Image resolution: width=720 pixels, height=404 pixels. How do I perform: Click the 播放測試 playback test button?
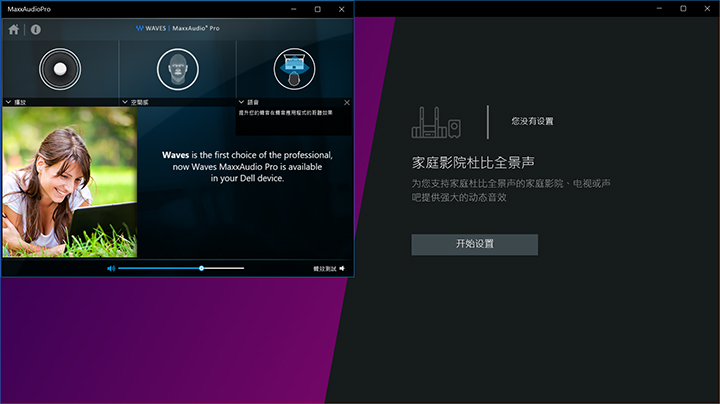coord(329,269)
